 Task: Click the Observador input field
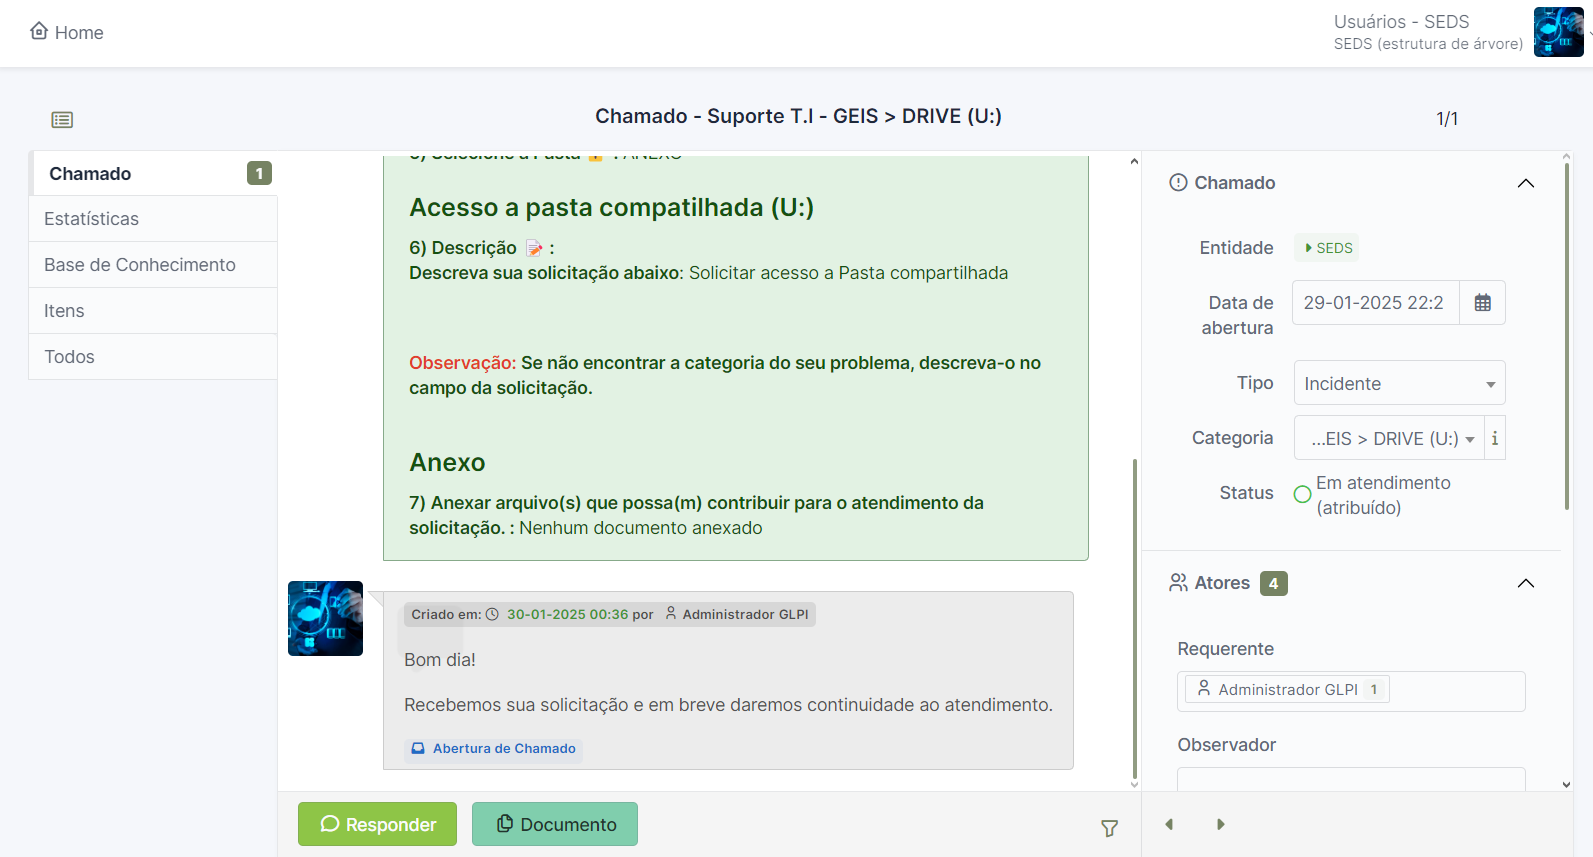(x=1351, y=779)
